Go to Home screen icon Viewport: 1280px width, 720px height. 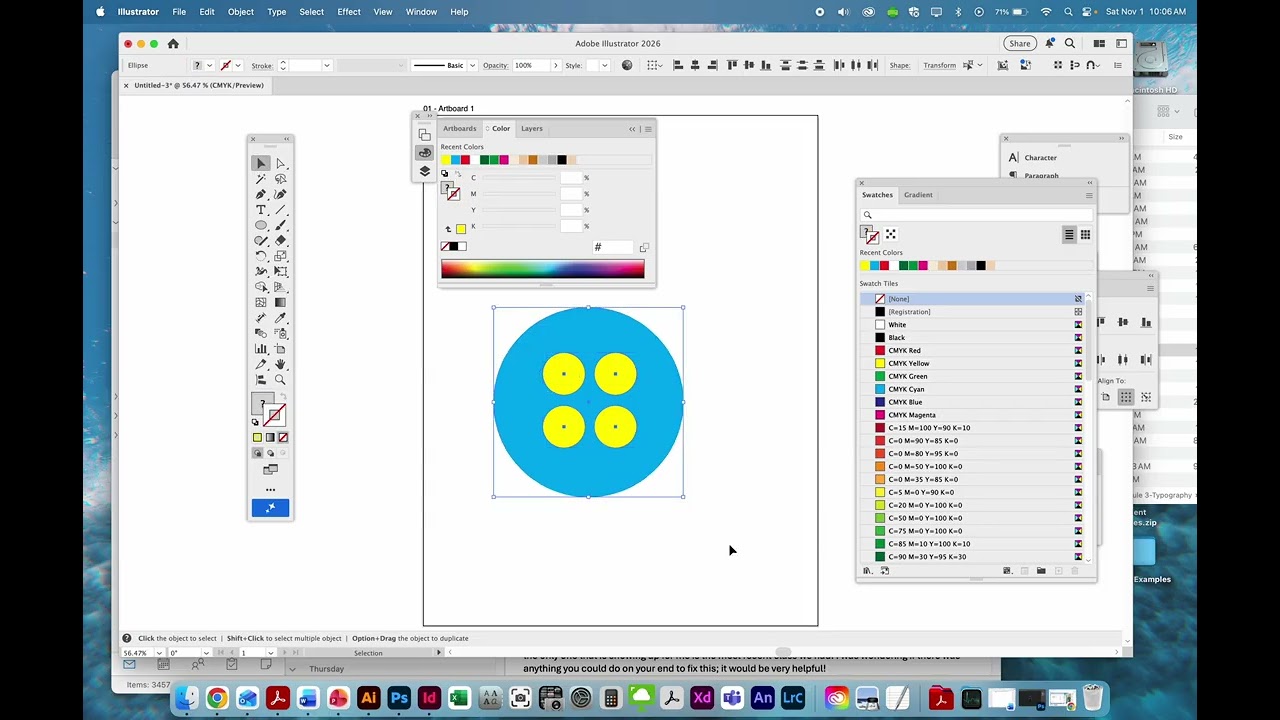(173, 44)
